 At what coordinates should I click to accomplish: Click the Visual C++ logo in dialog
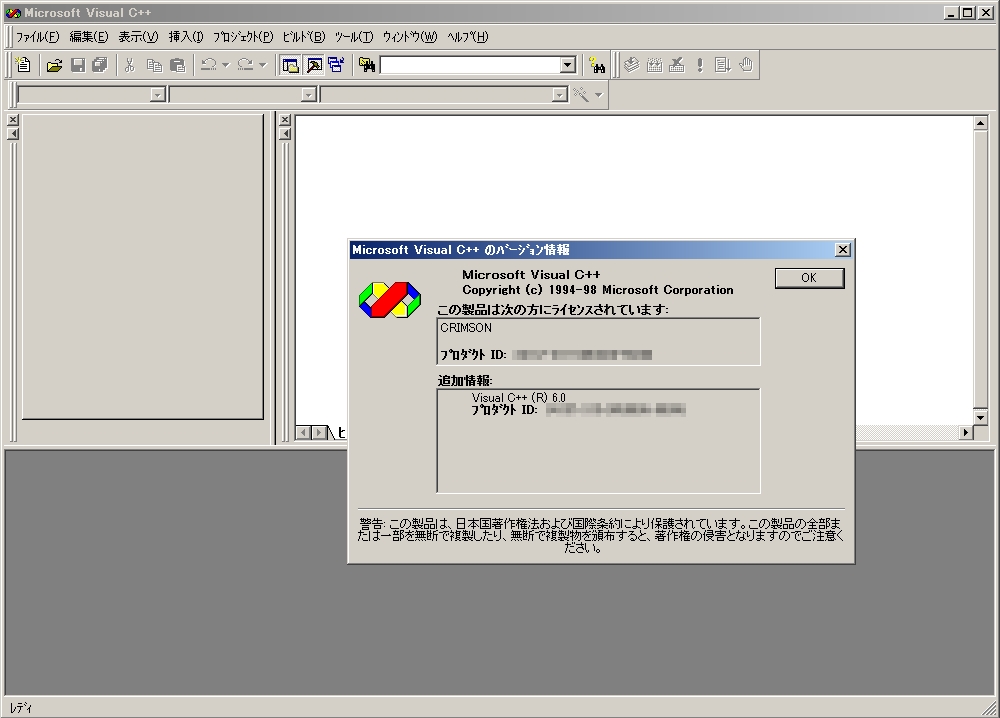click(390, 300)
